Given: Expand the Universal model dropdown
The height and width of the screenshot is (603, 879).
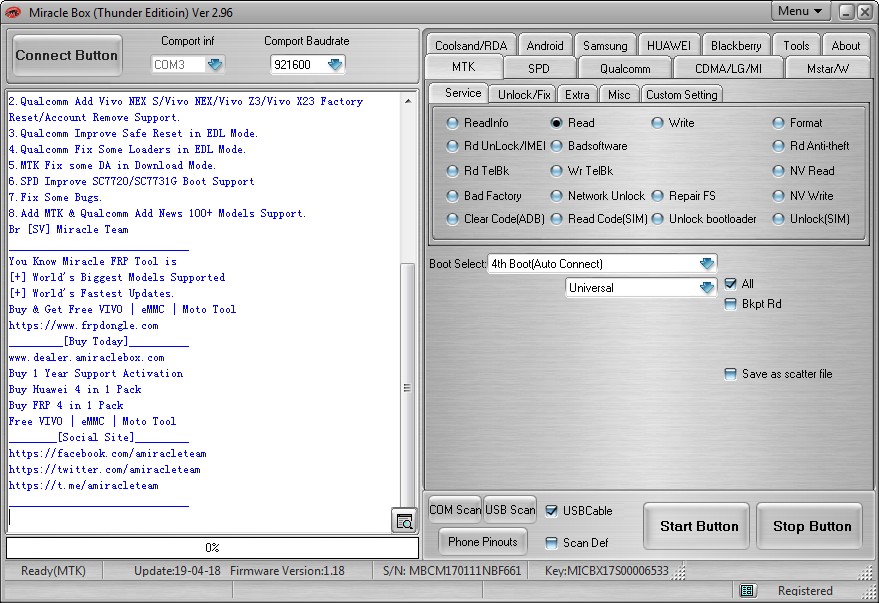Looking at the screenshot, I should (x=707, y=287).
